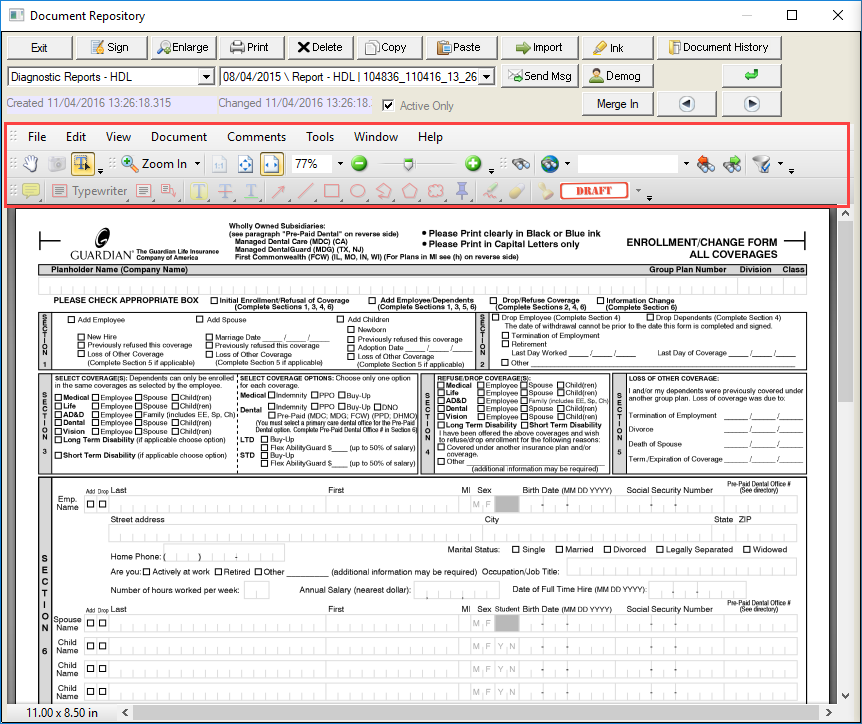The width and height of the screenshot is (862, 724).
Task: Open the Comments menu
Action: pos(256,137)
